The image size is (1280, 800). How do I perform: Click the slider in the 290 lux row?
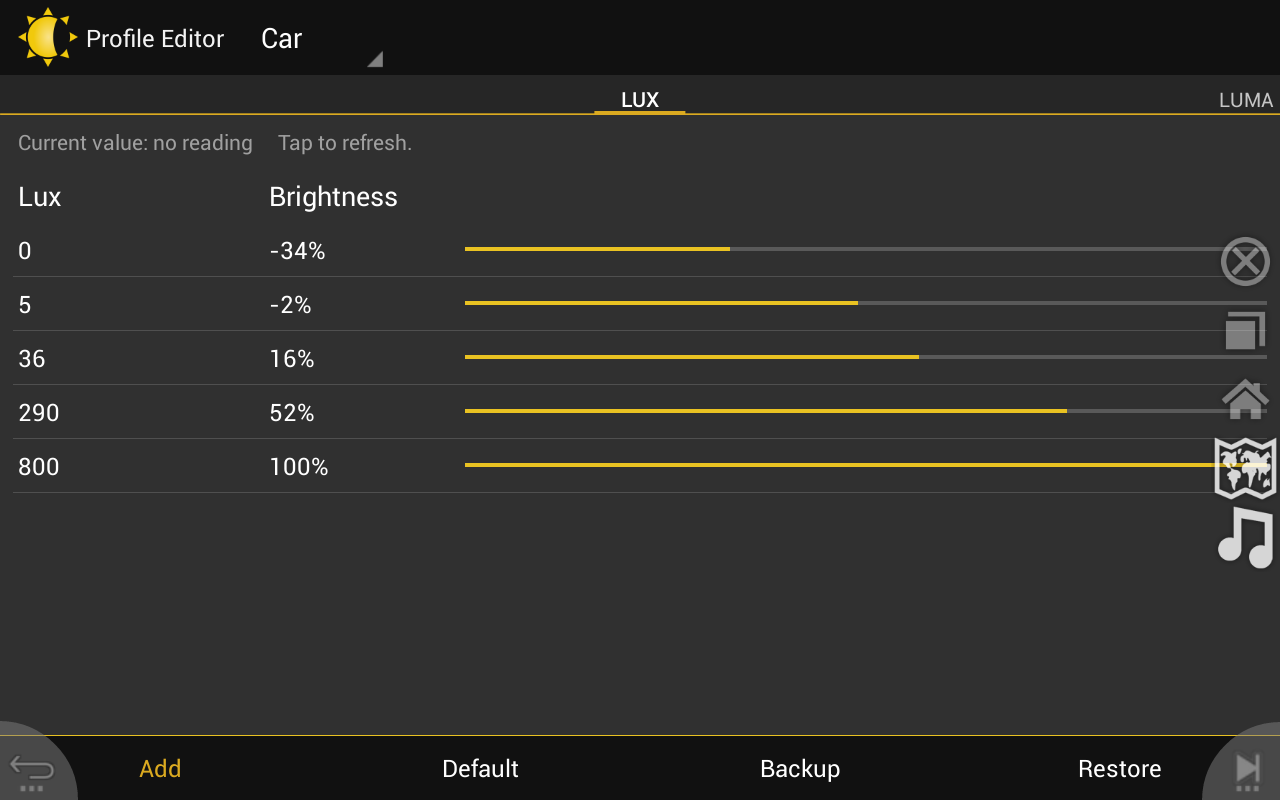(1066, 411)
